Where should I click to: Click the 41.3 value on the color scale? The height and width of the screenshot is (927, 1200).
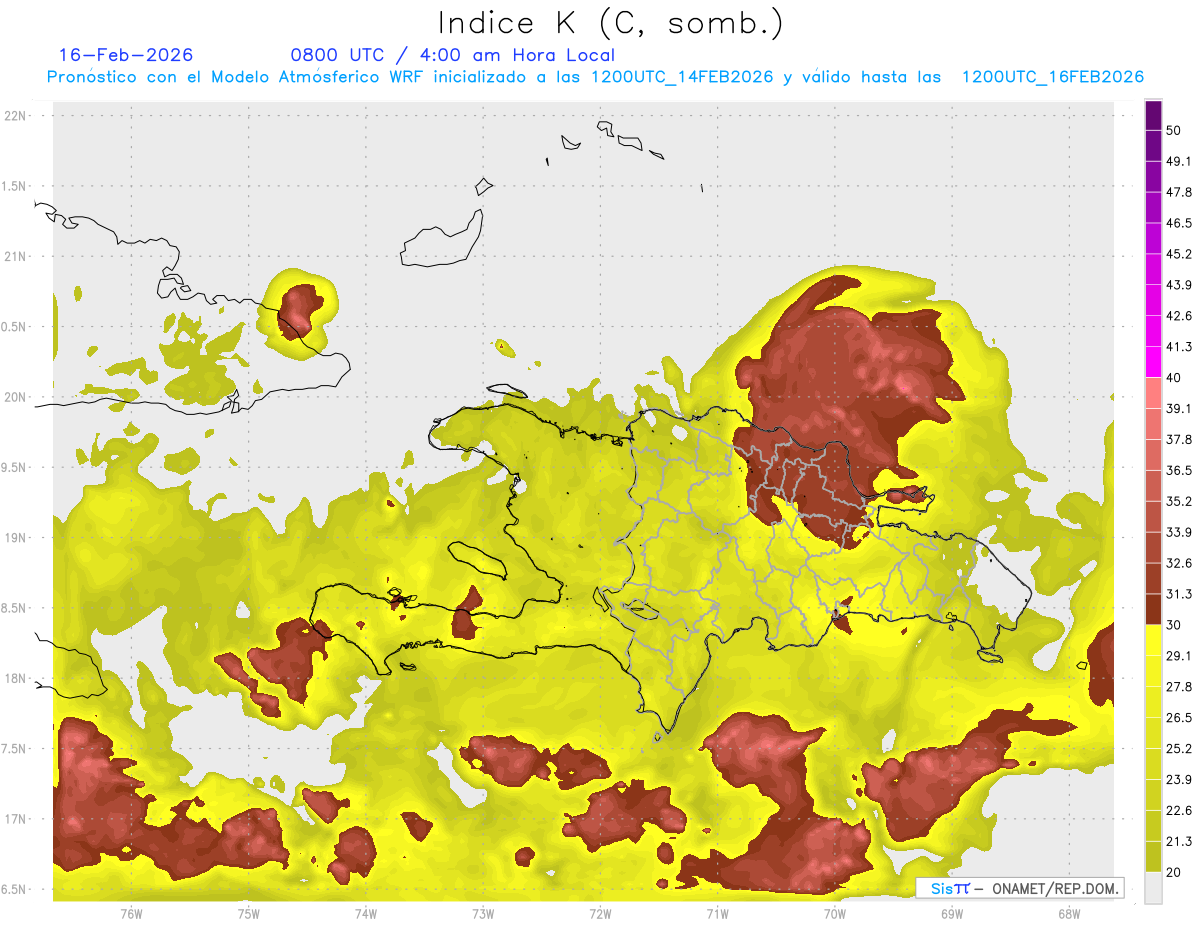pyautogui.click(x=1179, y=347)
